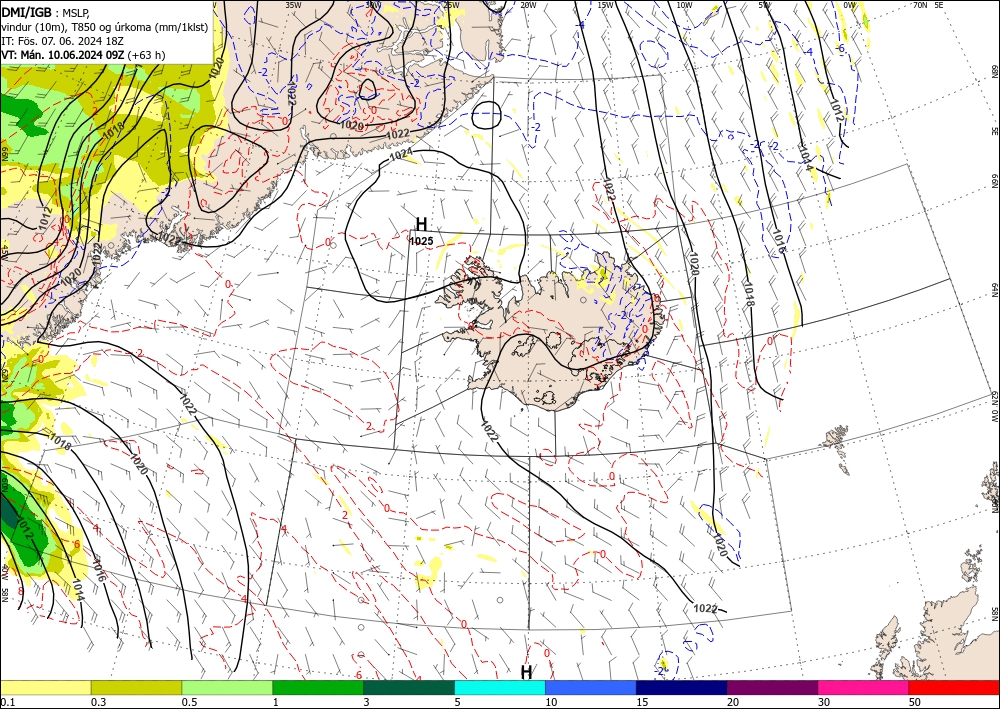Screen dimensions: 1000x709
Task: Click the "70N 5E" corner label
Action: 928,5
